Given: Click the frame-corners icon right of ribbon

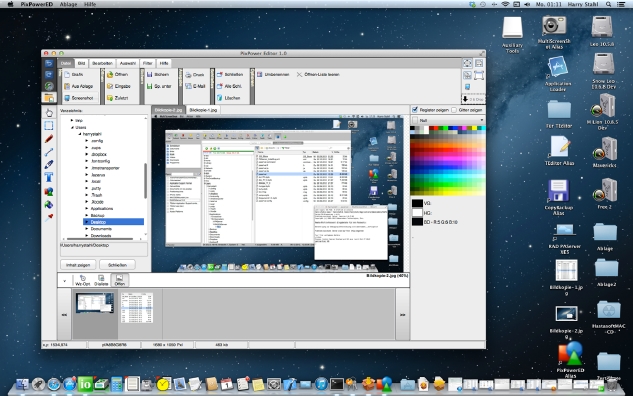Looking at the screenshot, I should 479,75.
